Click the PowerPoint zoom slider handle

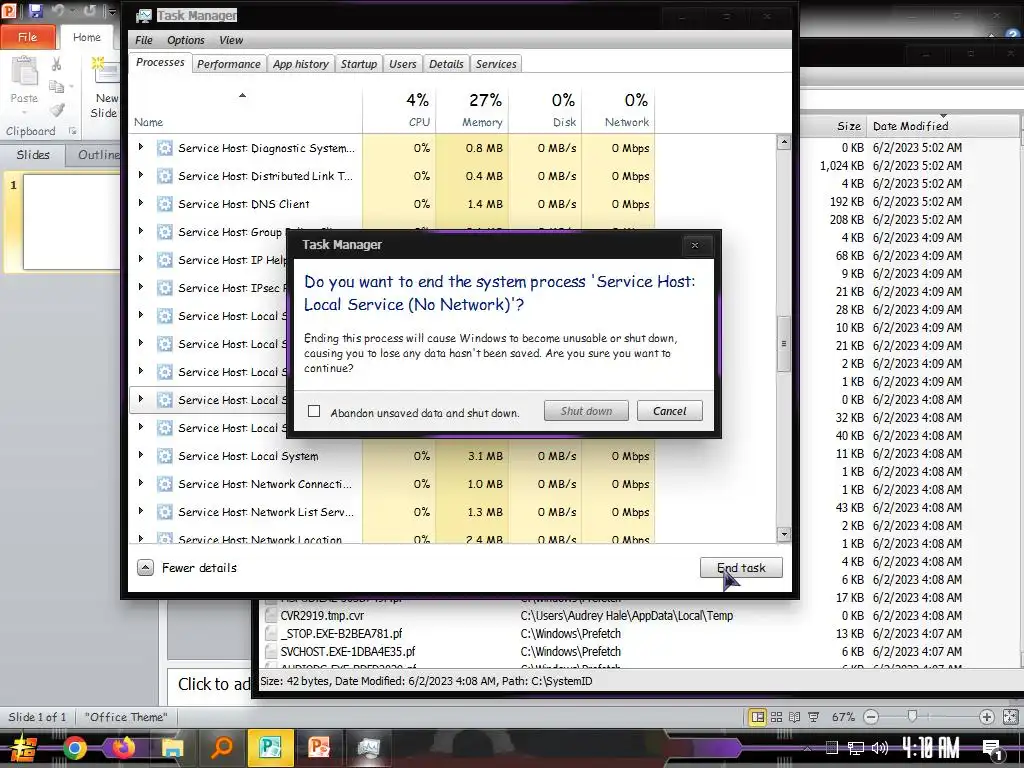point(912,717)
